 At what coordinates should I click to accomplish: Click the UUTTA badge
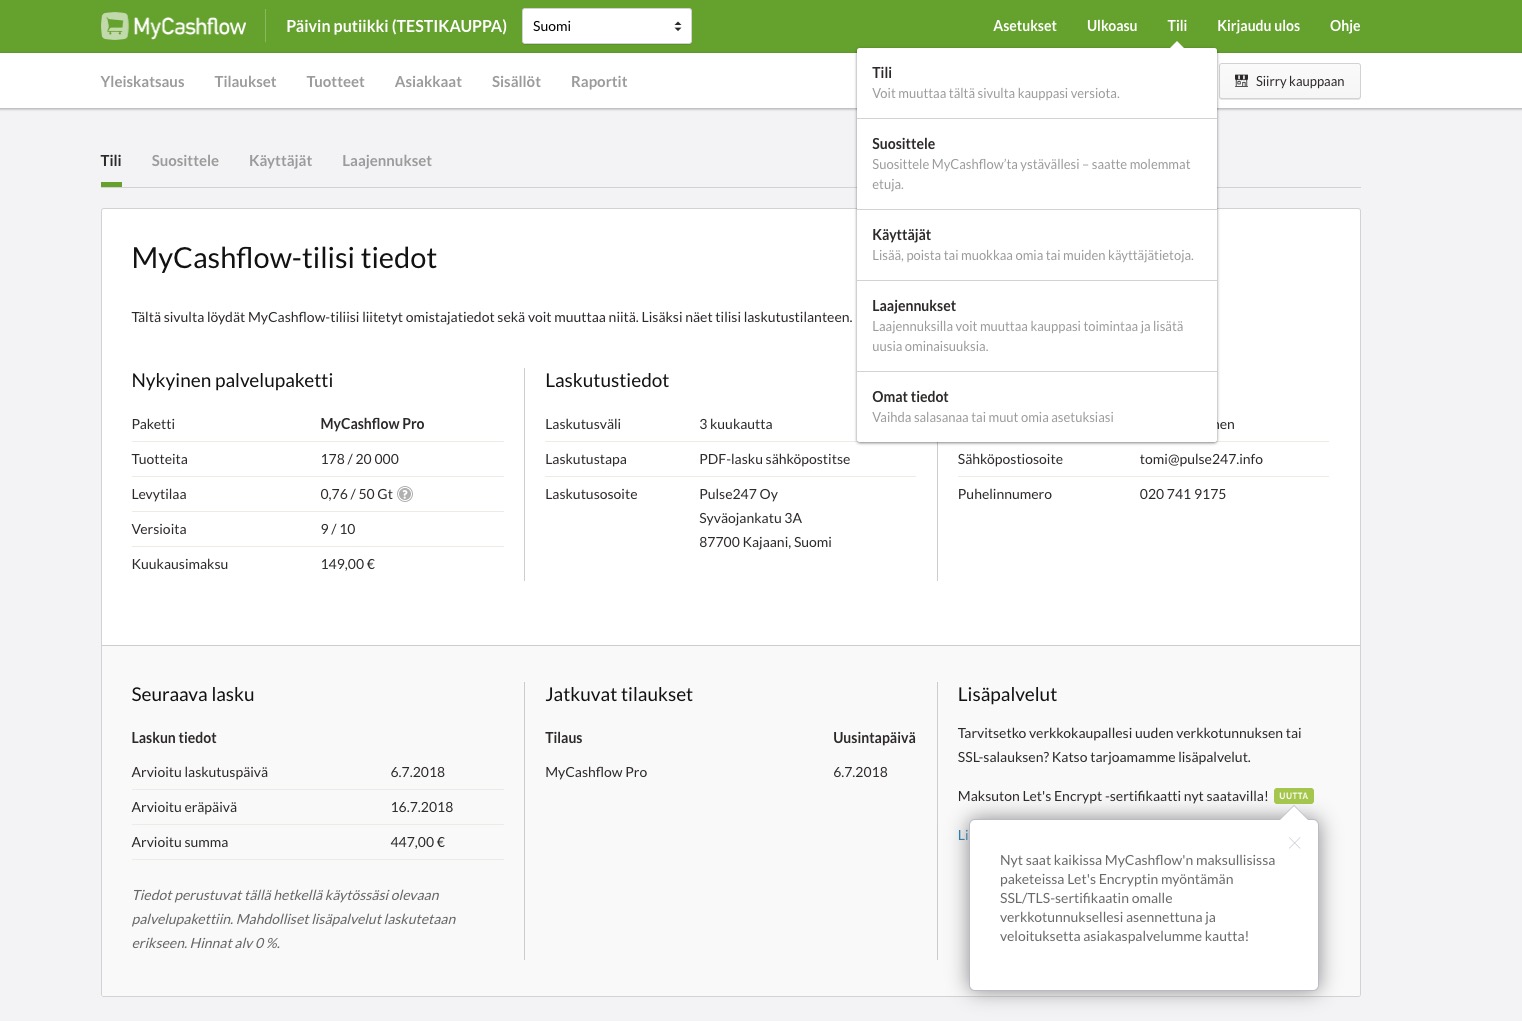coord(1293,796)
